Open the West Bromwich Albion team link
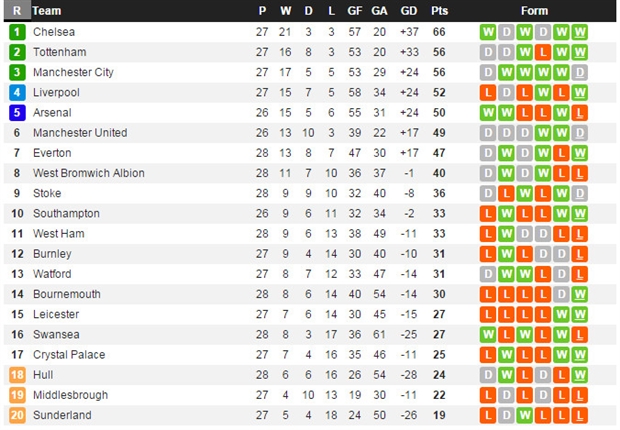 click(88, 173)
